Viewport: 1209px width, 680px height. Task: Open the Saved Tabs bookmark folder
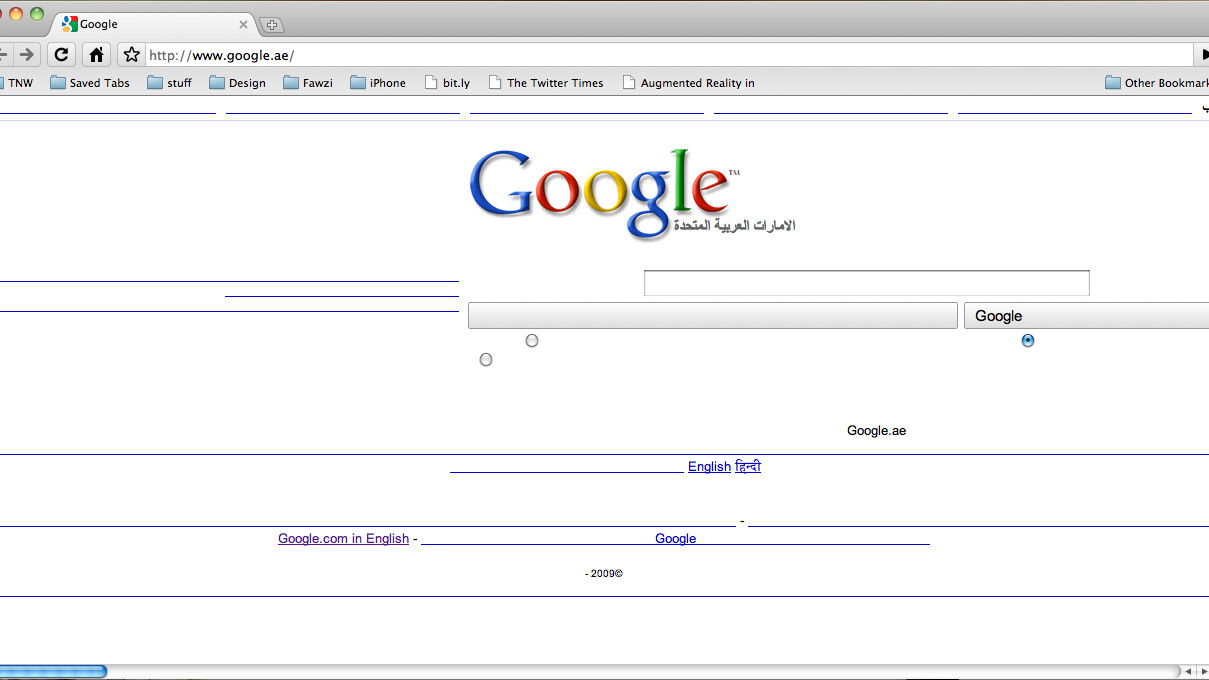(x=89, y=83)
